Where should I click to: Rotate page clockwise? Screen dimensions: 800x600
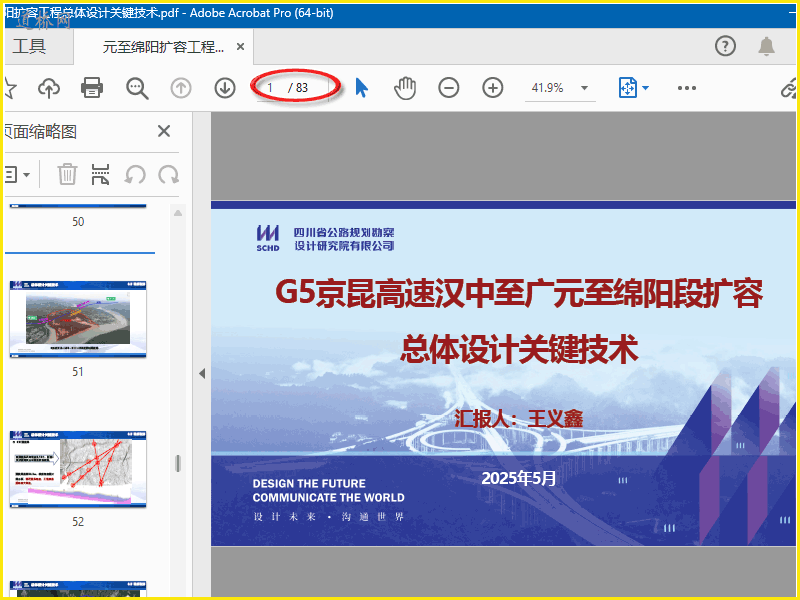pyautogui.click(x=168, y=175)
